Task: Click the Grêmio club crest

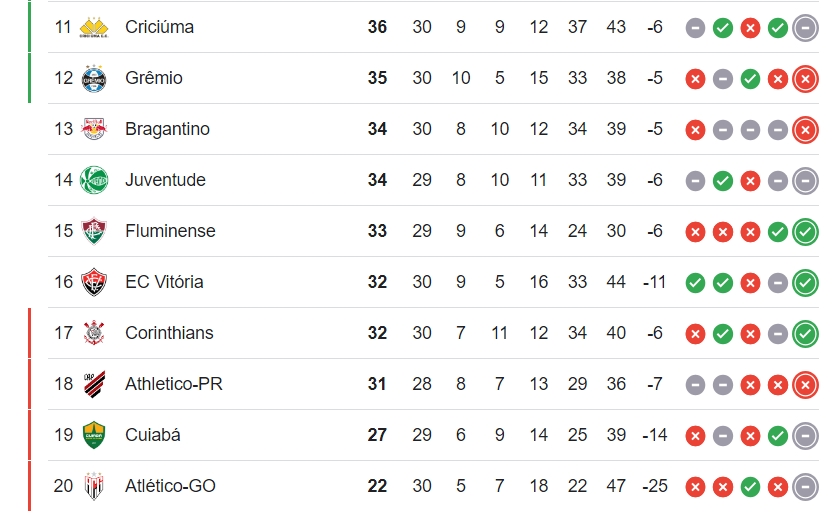Action: coord(94,78)
